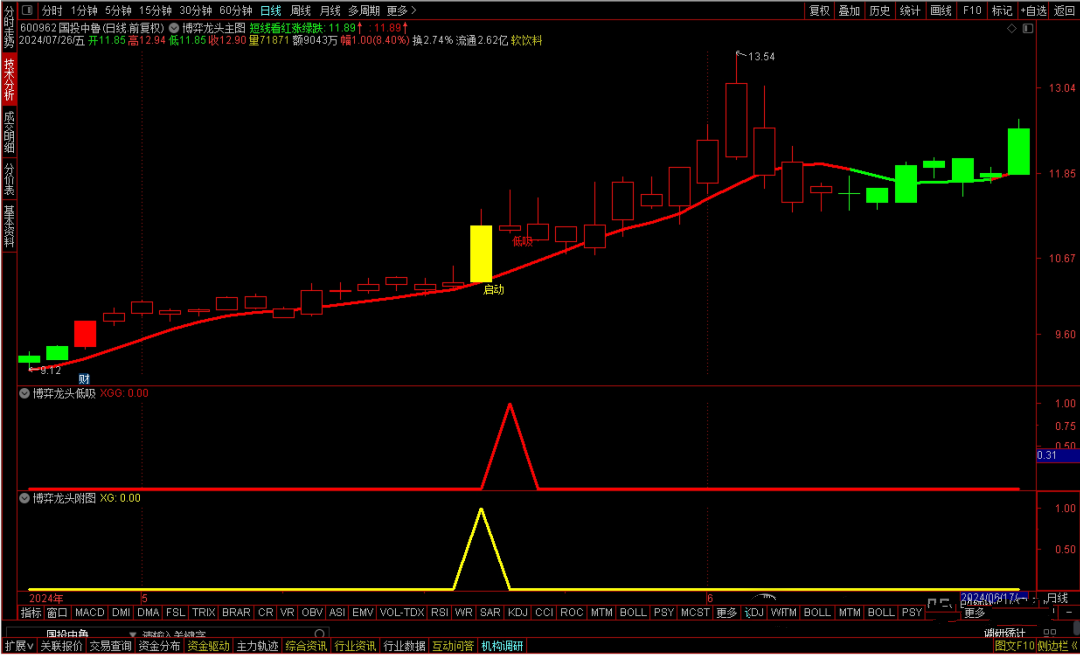Select the MACD indicator tab
The image size is (1080, 655).
[x=89, y=612]
